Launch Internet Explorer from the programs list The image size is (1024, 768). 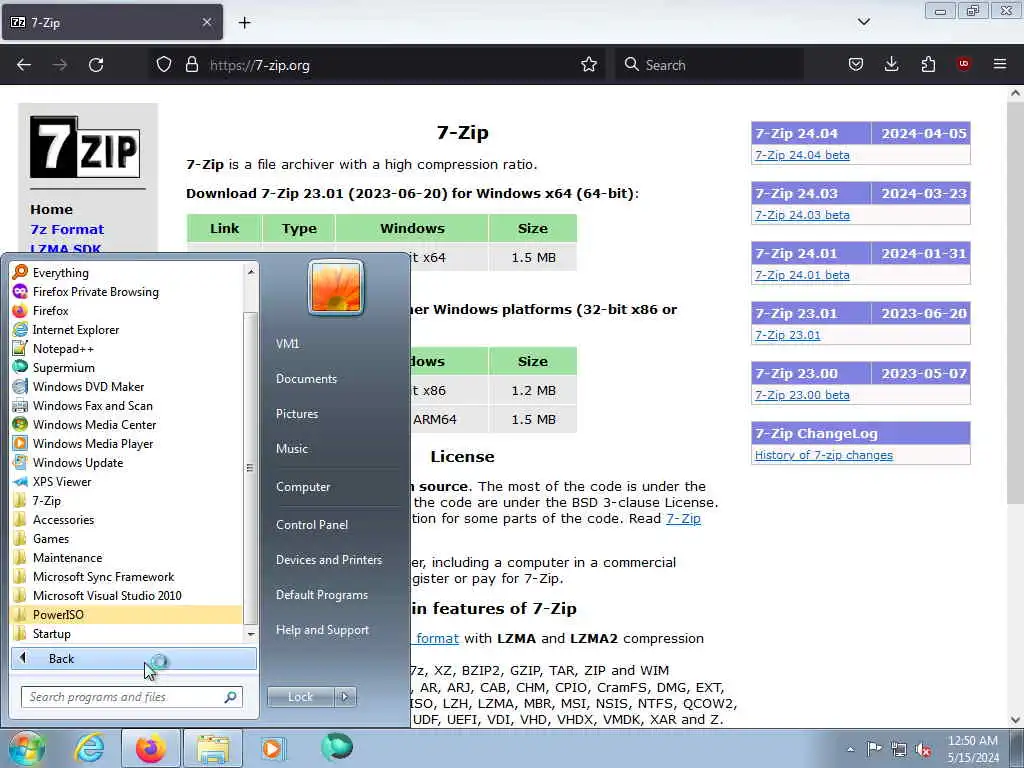coord(76,329)
